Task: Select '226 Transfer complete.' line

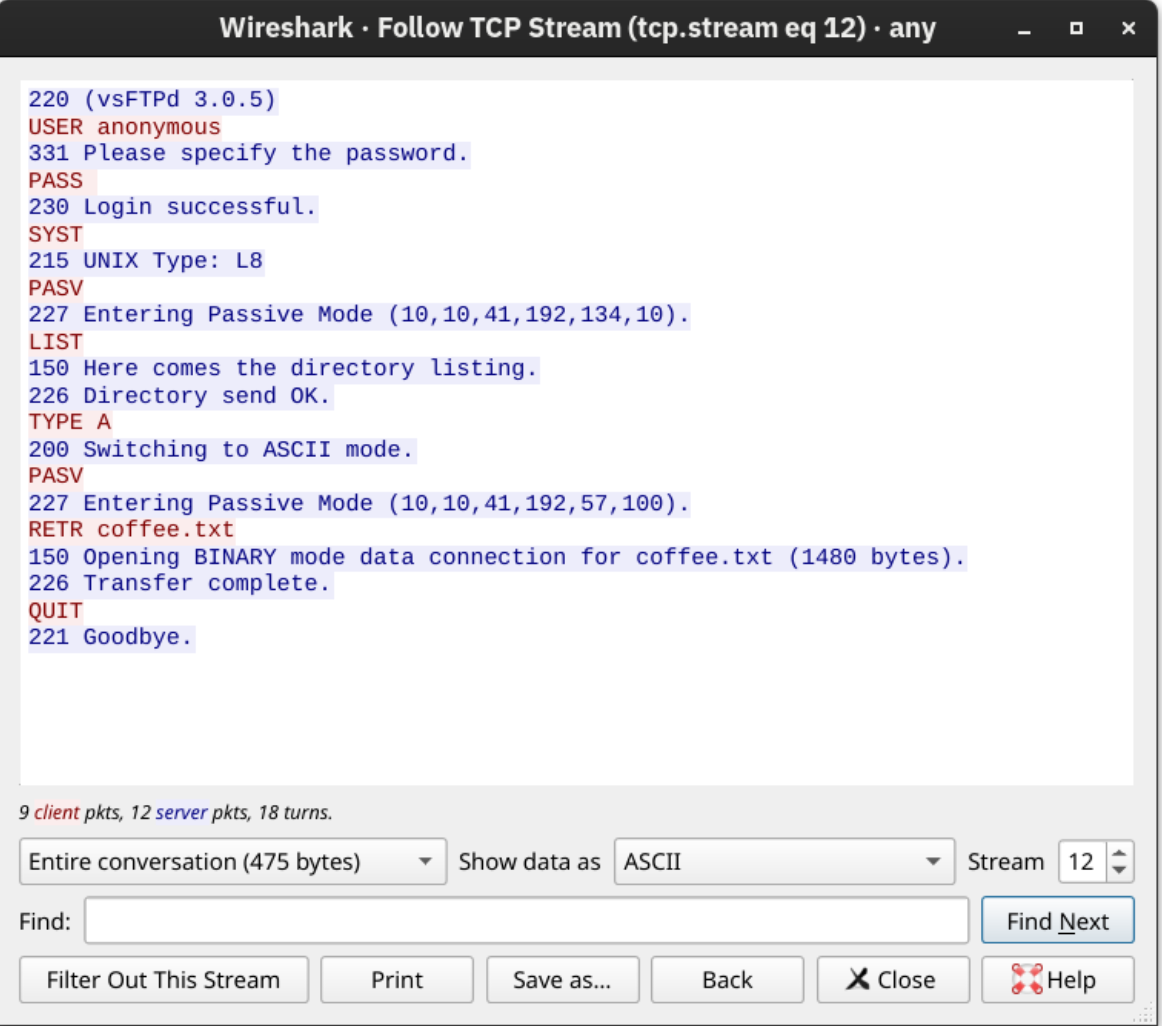Action: tap(180, 583)
